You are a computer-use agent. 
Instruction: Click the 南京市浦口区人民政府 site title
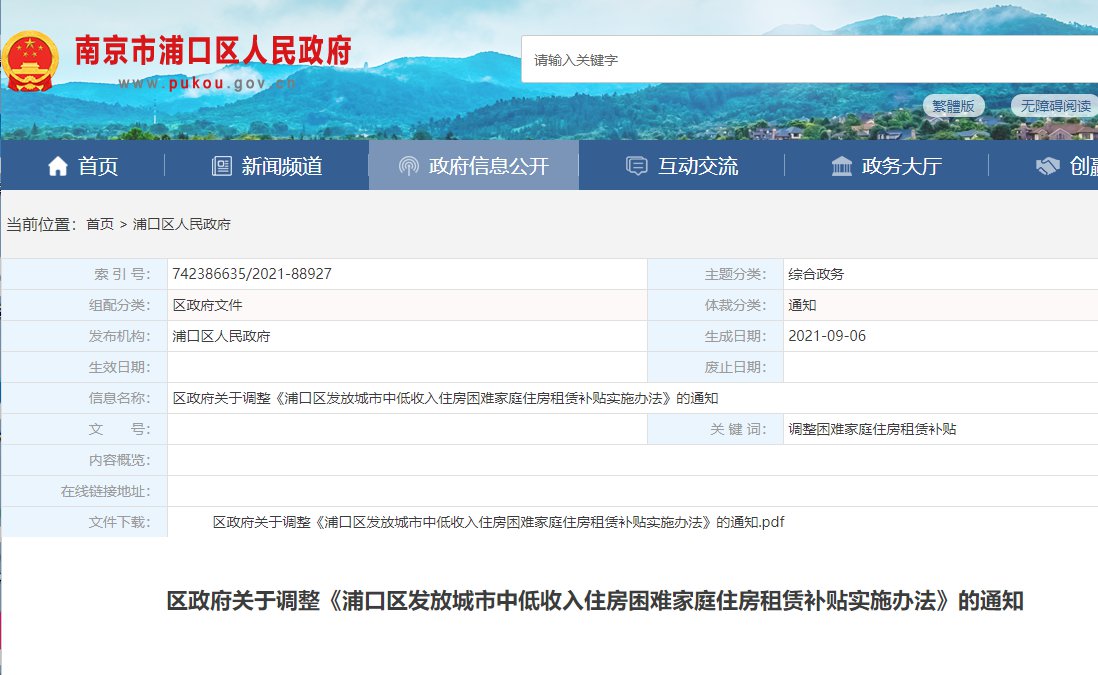pos(213,50)
